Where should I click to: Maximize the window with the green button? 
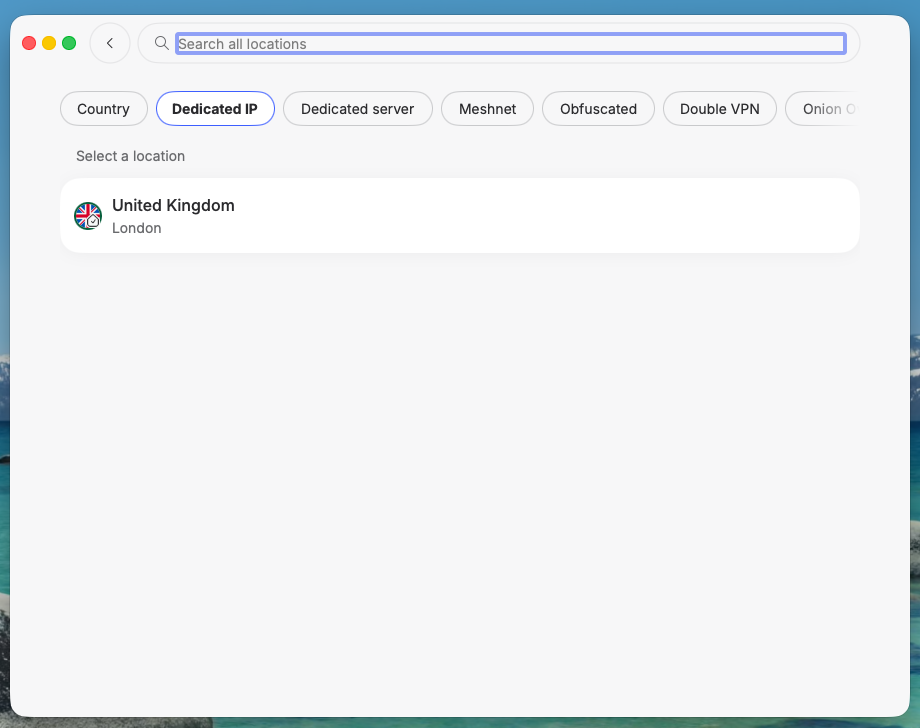(69, 43)
